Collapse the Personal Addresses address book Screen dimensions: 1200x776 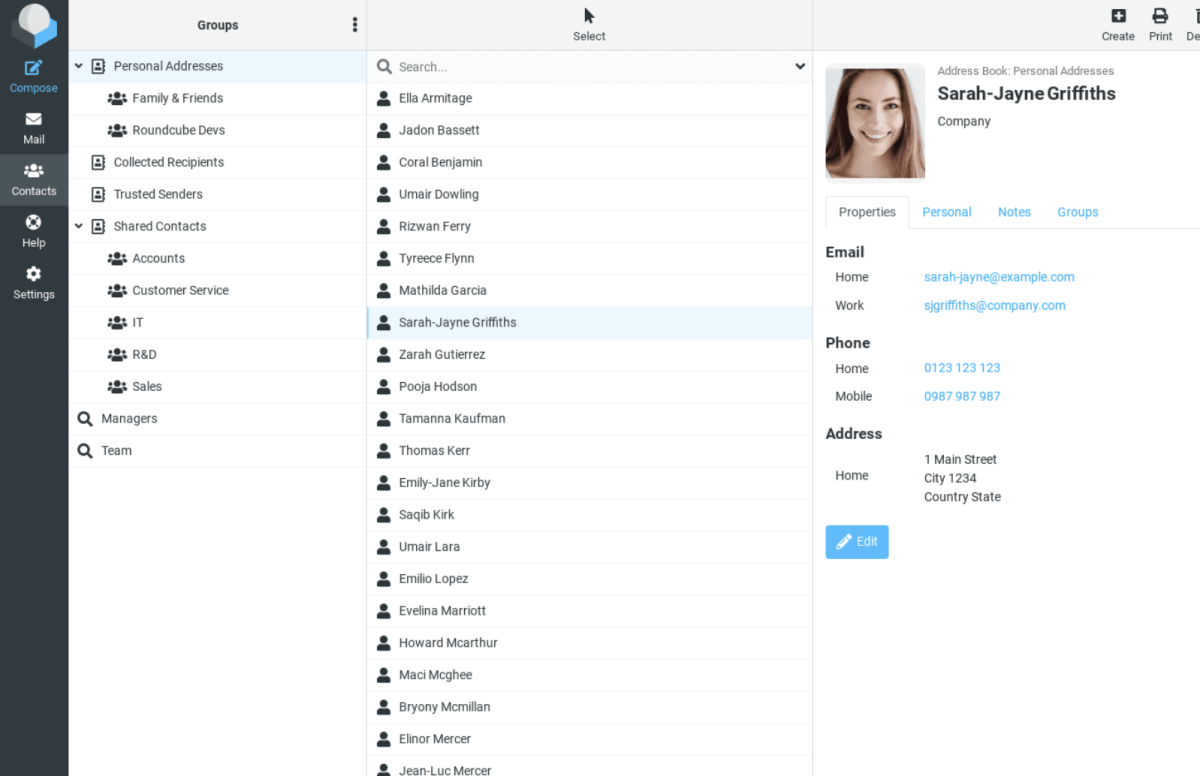(79, 66)
